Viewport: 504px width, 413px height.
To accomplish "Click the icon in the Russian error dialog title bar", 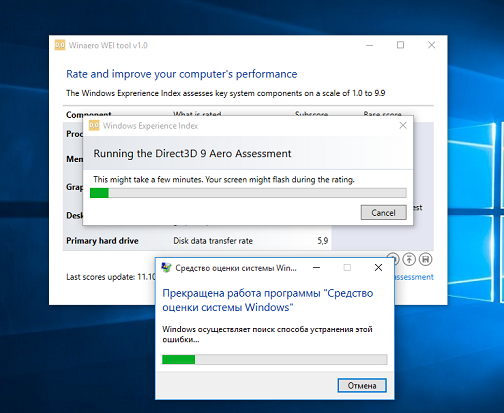I will tap(166, 268).
